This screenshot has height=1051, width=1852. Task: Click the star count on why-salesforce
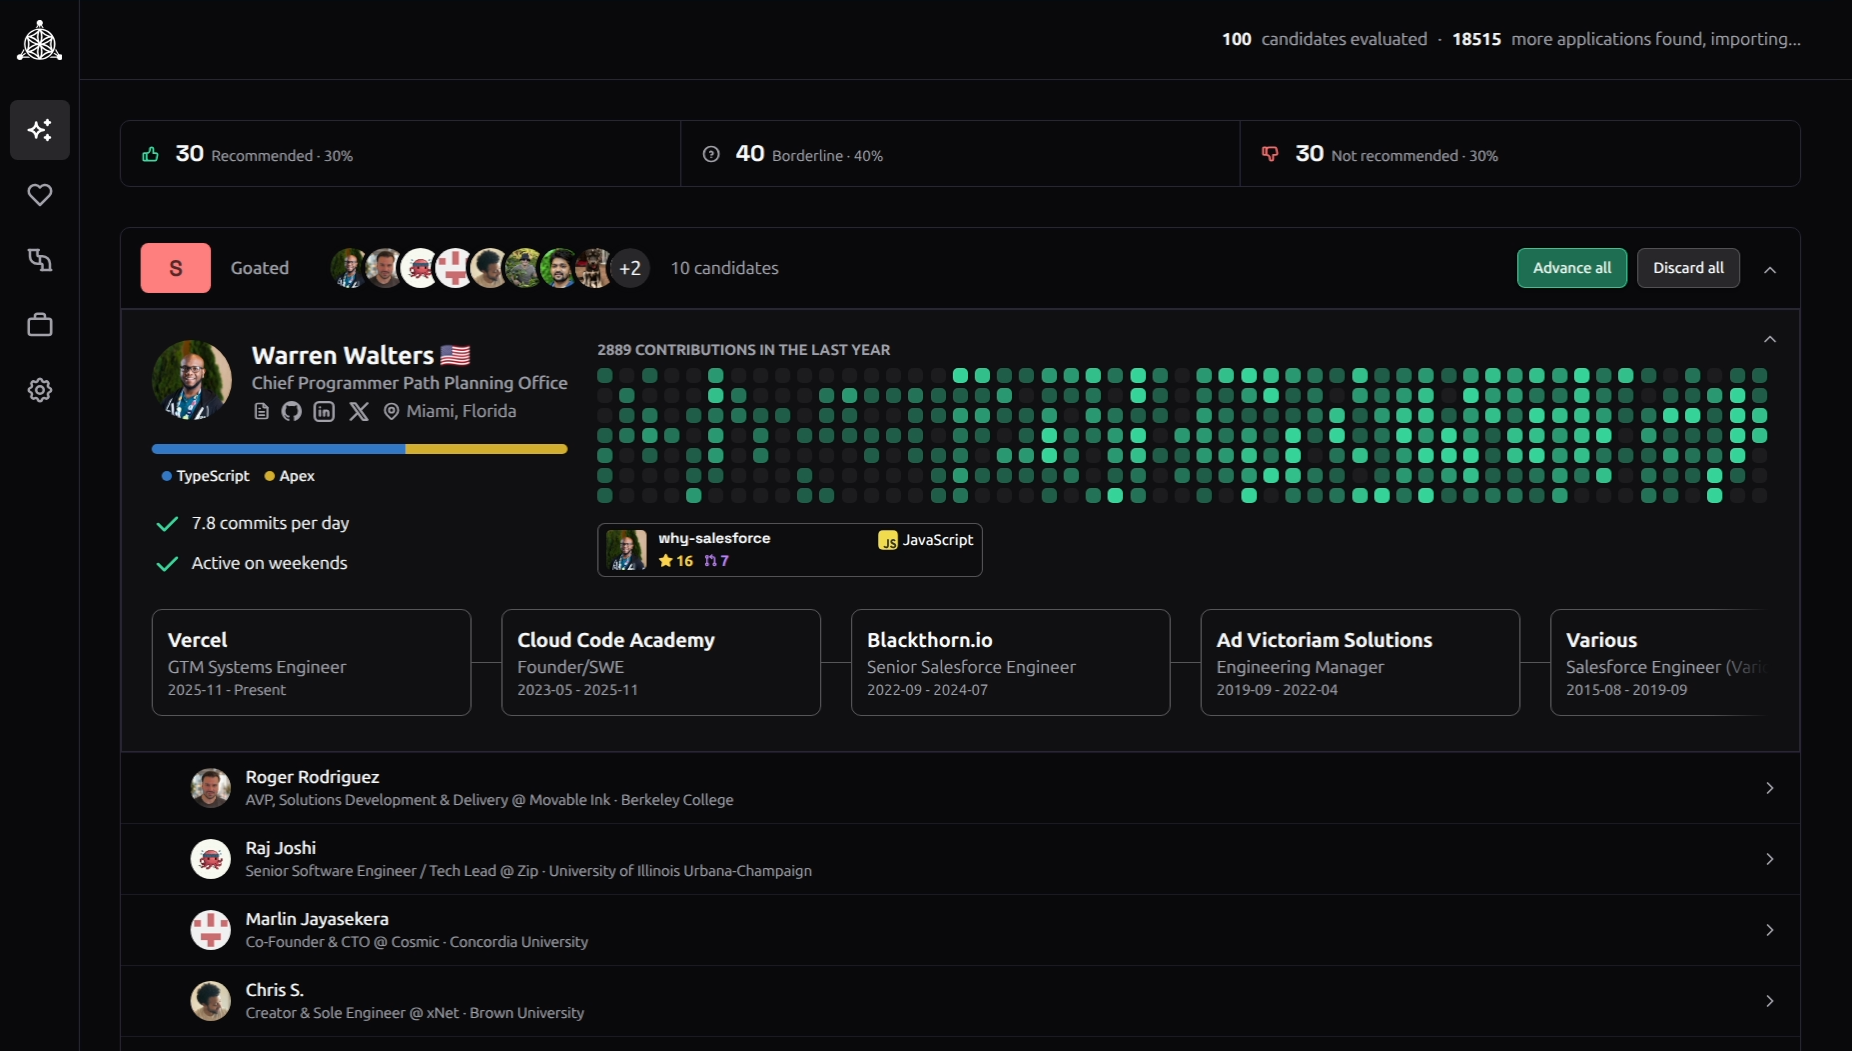676,561
